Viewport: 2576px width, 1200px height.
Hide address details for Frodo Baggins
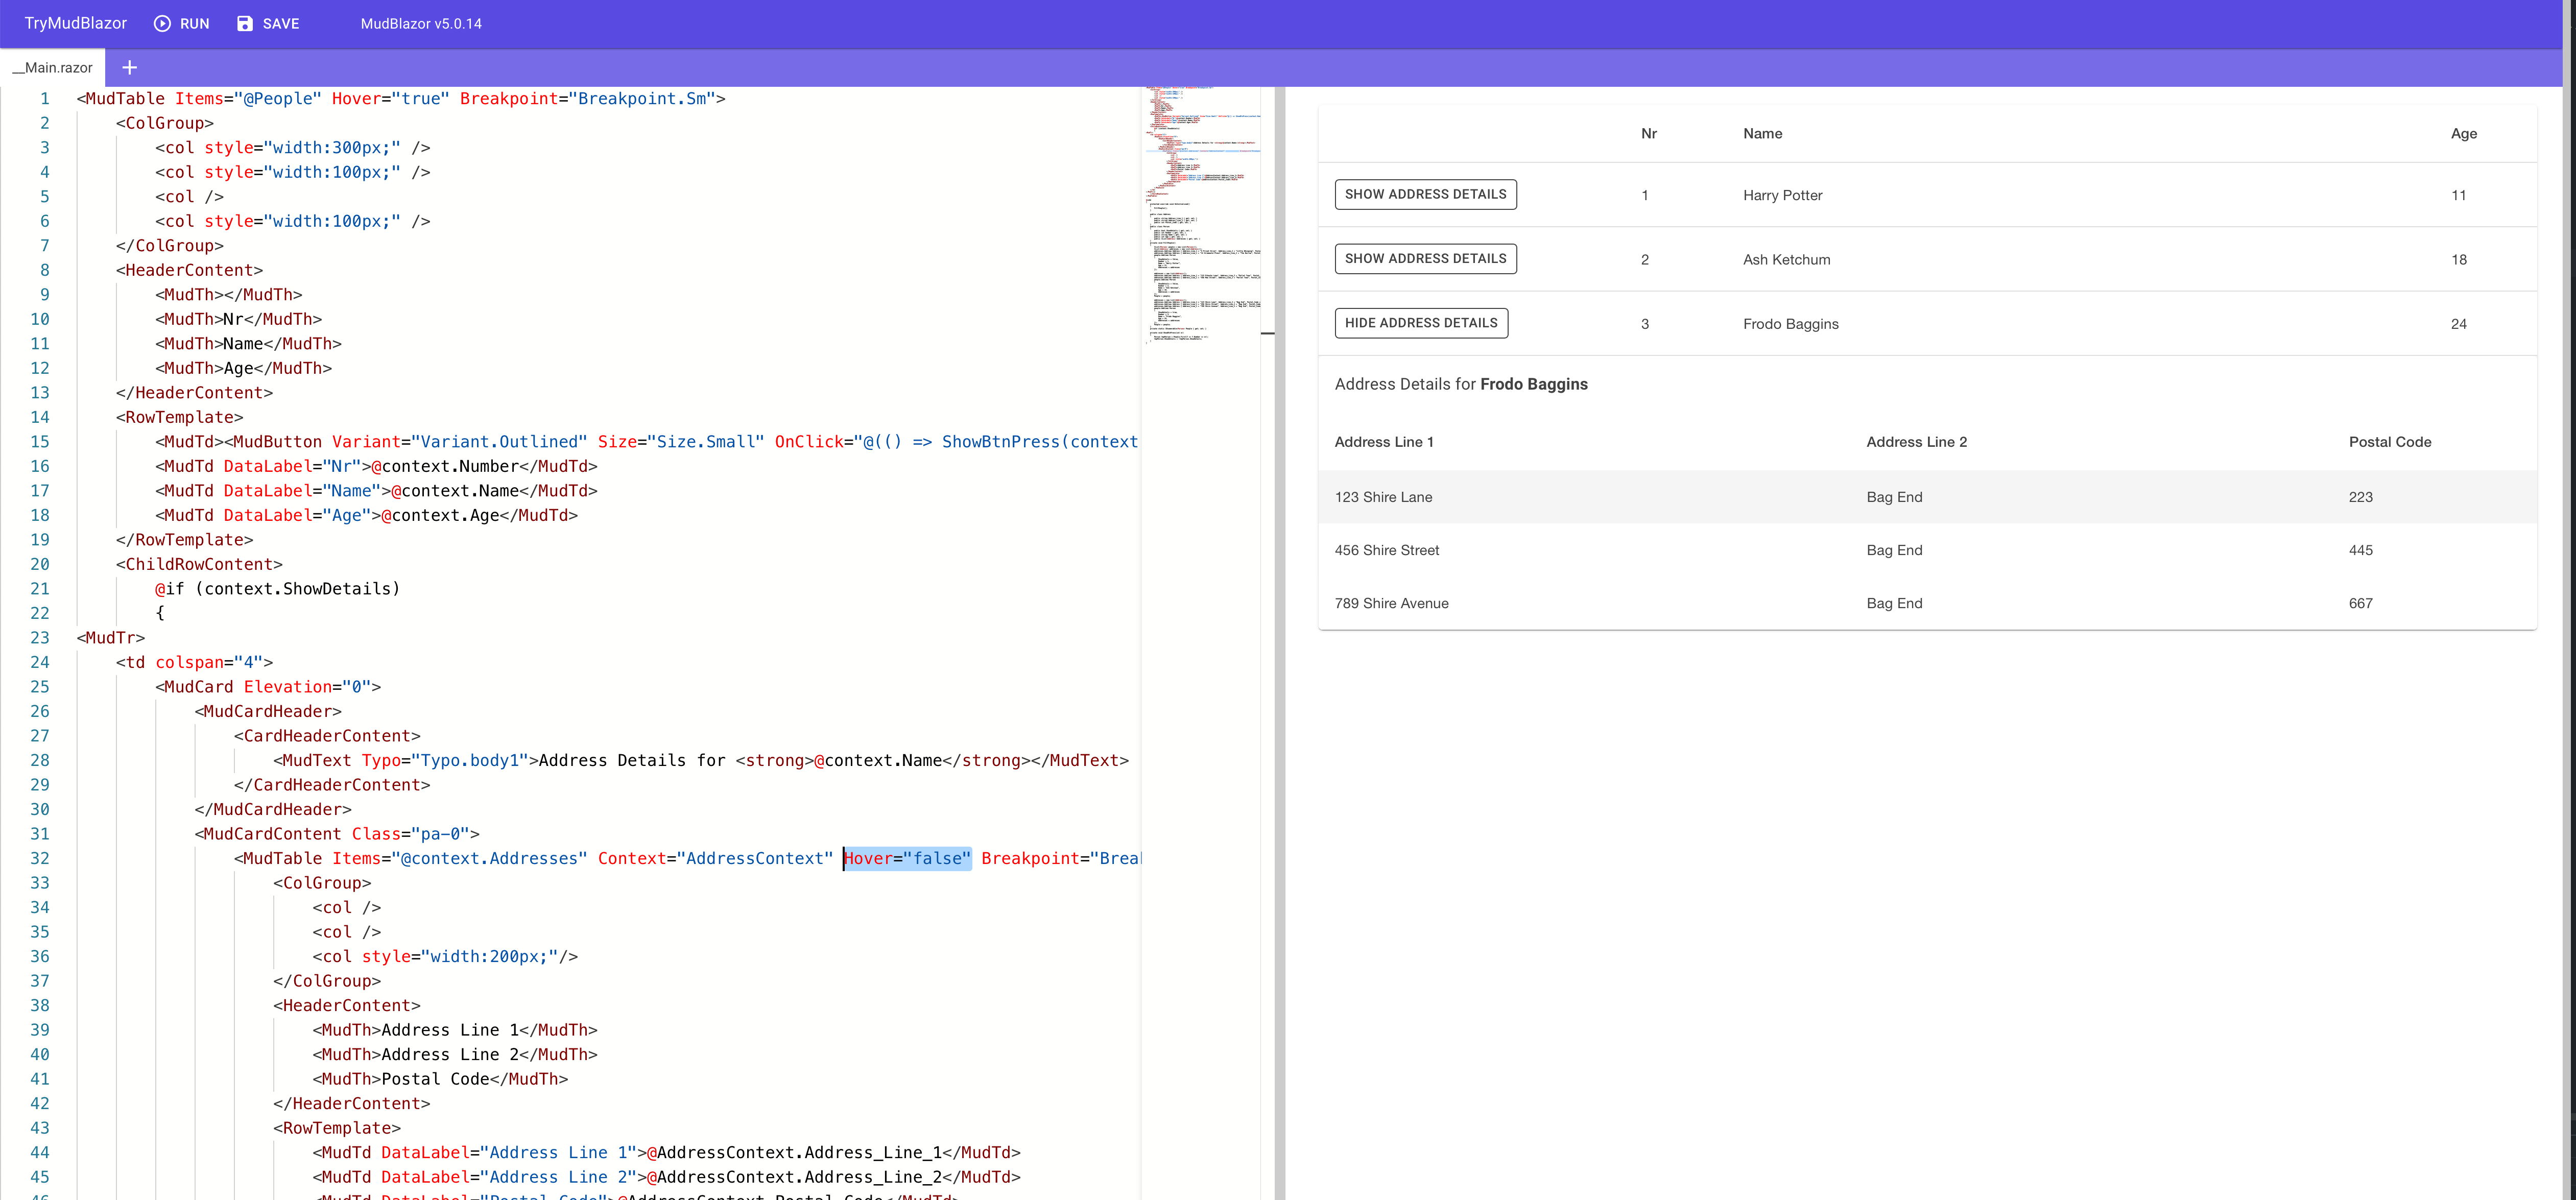[x=1421, y=323]
